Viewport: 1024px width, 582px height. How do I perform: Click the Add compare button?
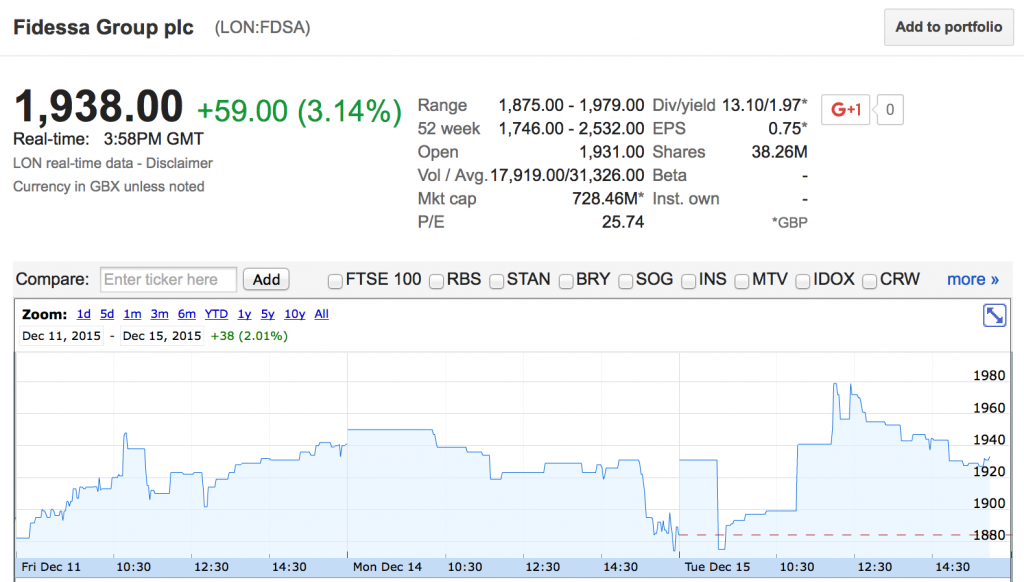pyautogui.click(x=266, y=280)
